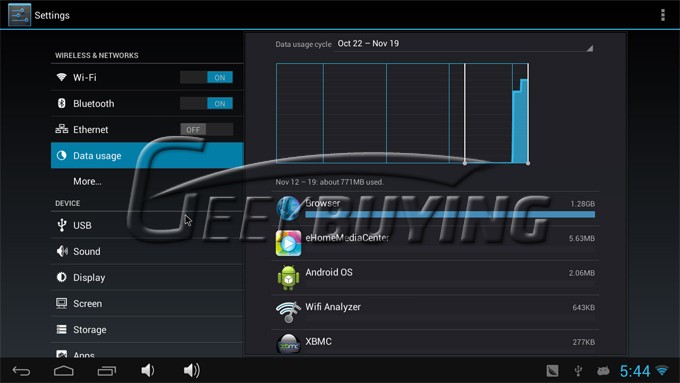Open the Data usage cycle dropdown

pyautogui.click(x=464, y=44)
